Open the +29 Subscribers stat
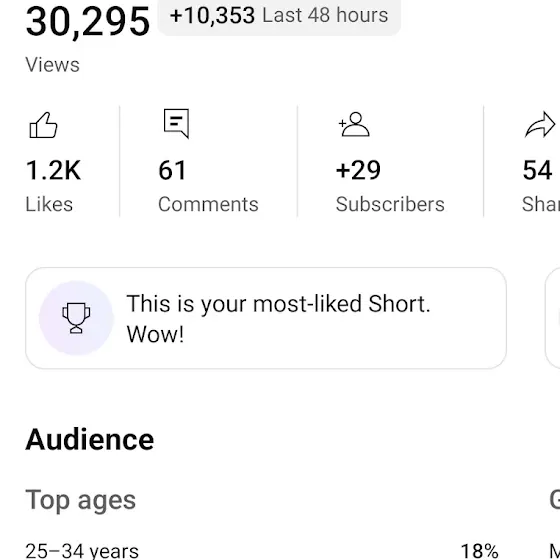This screenshot has height=560, width=560. [x=390, y=161]
